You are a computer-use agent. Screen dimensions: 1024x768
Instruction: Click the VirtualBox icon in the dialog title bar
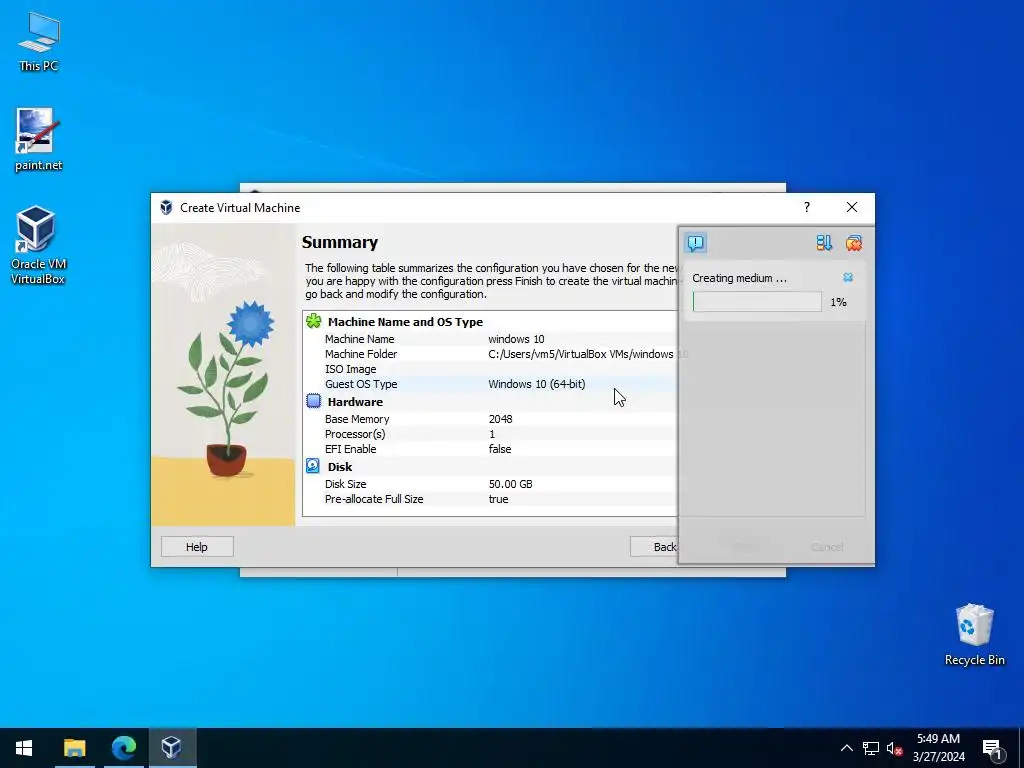pyautogui.click(x=167, y=208)
